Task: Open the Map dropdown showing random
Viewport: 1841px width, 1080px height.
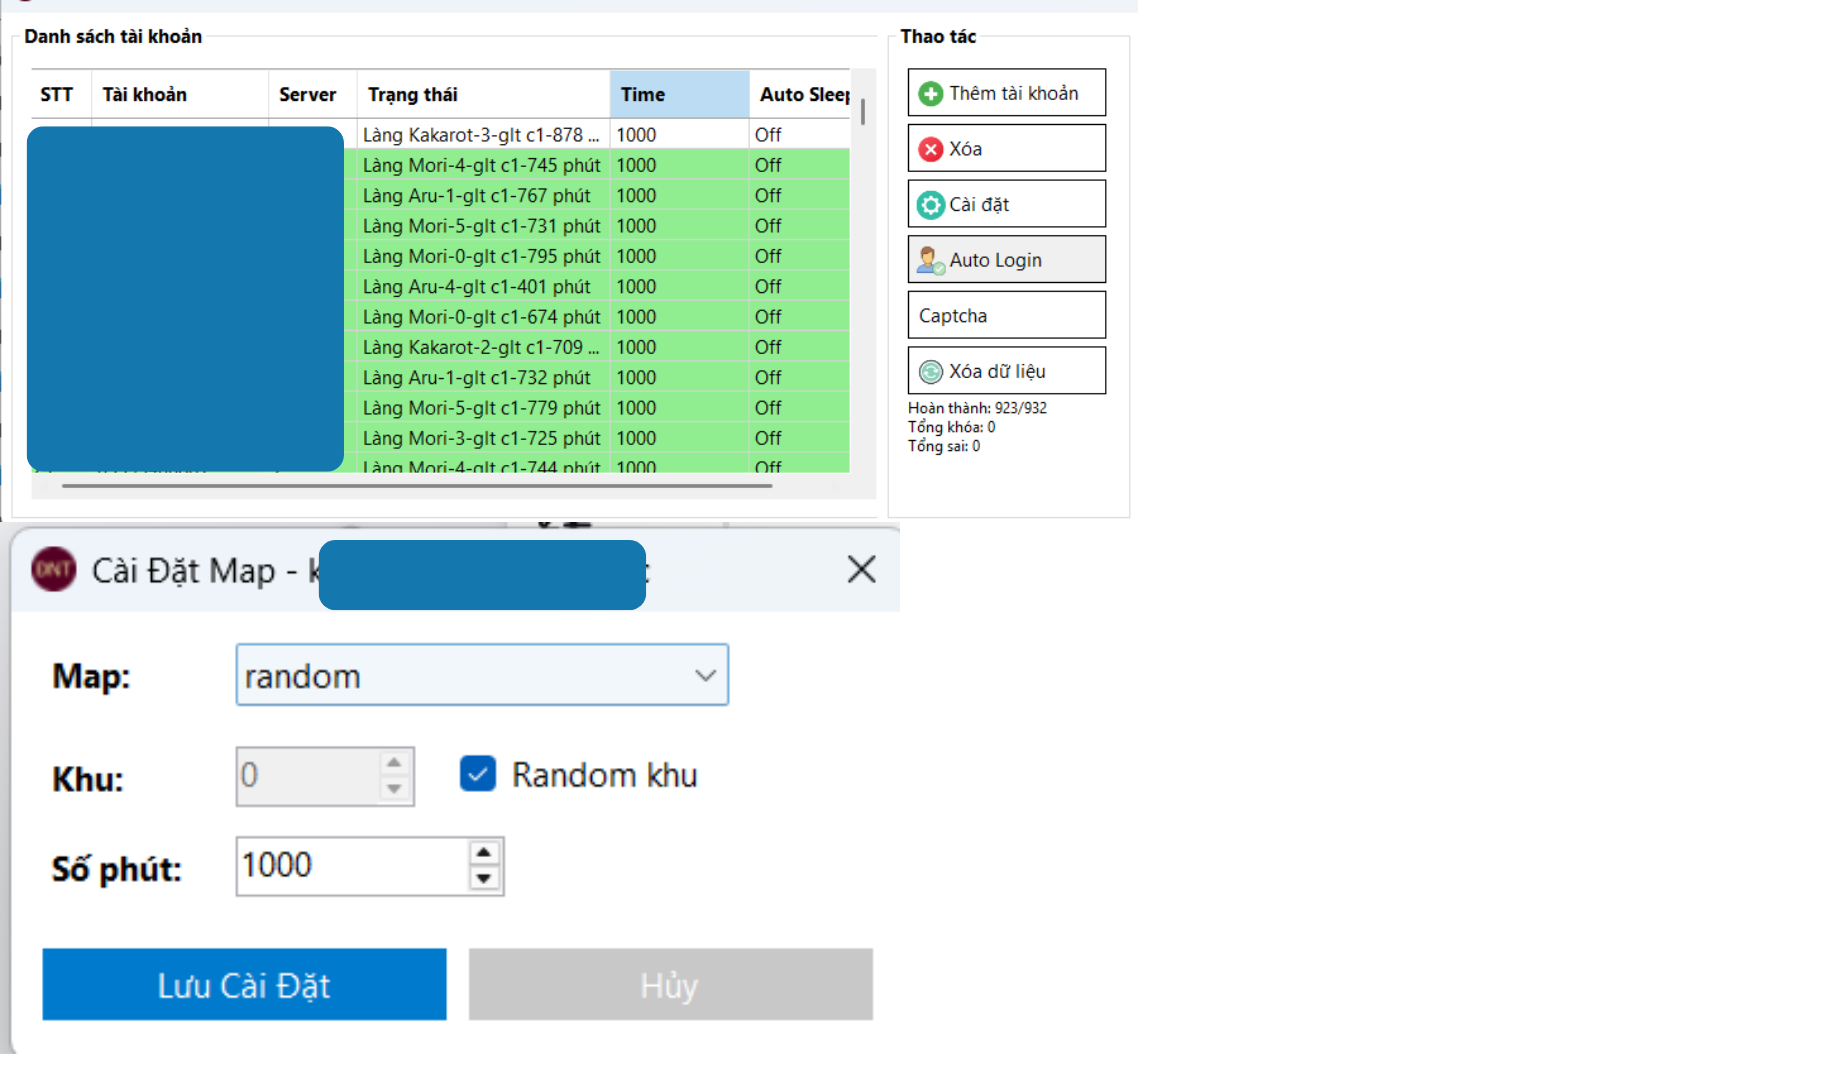Action: pyautogui.click(x=482, y=675)
